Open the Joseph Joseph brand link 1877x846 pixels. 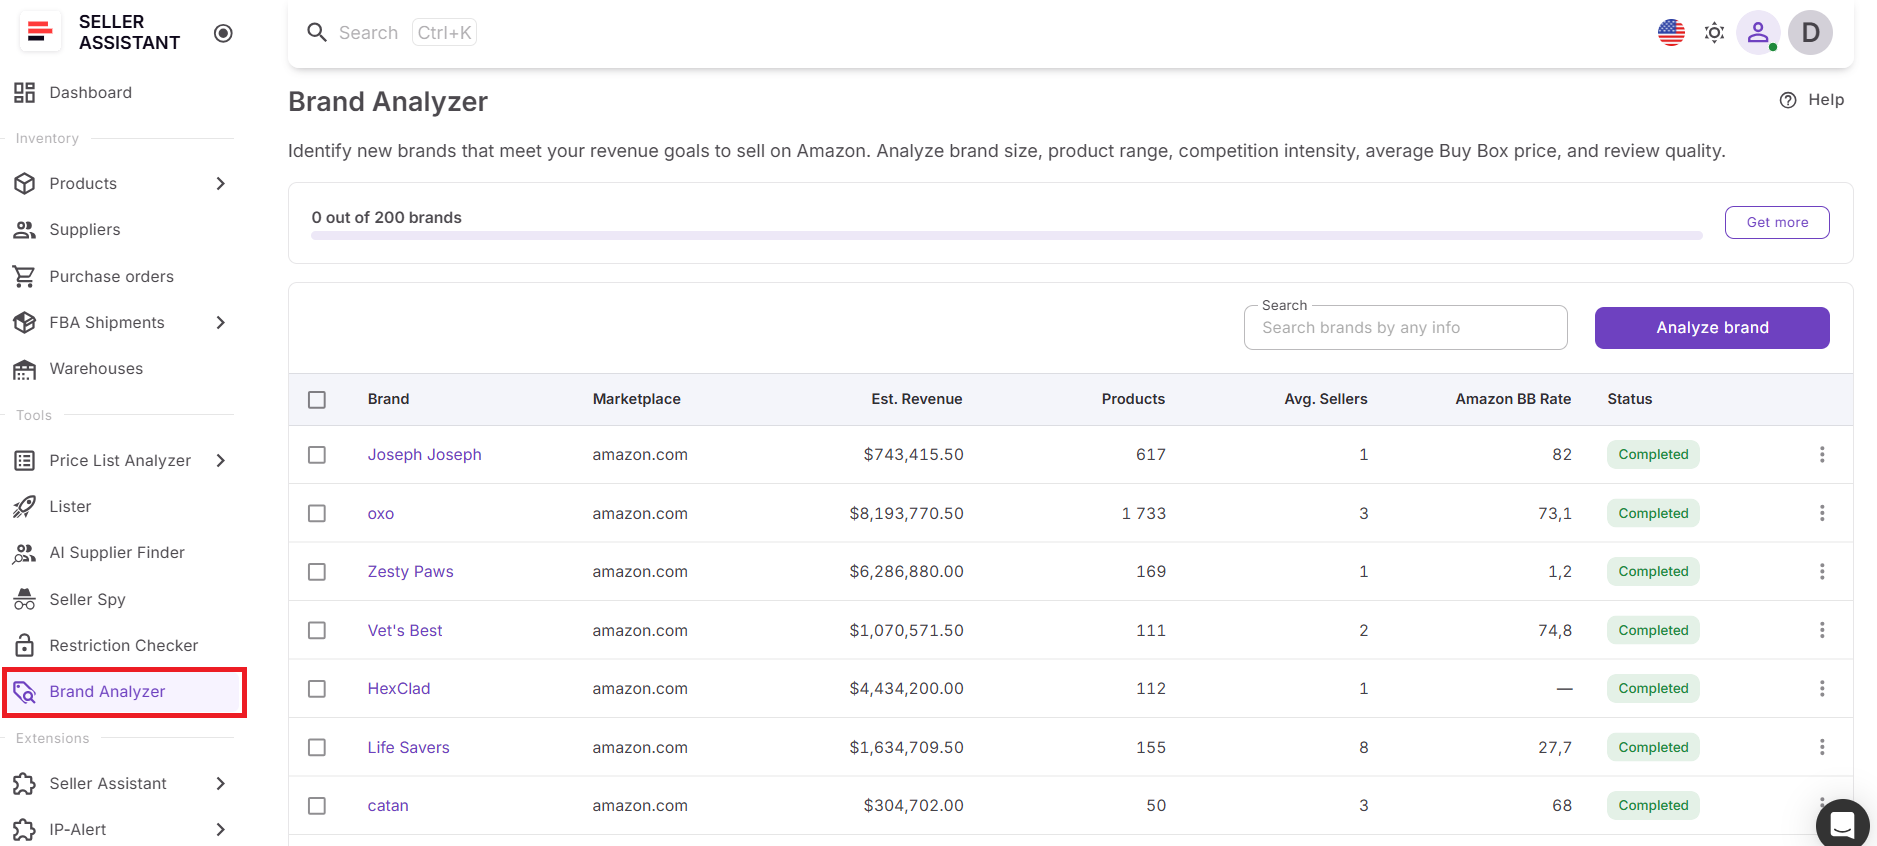coord(424,455)
